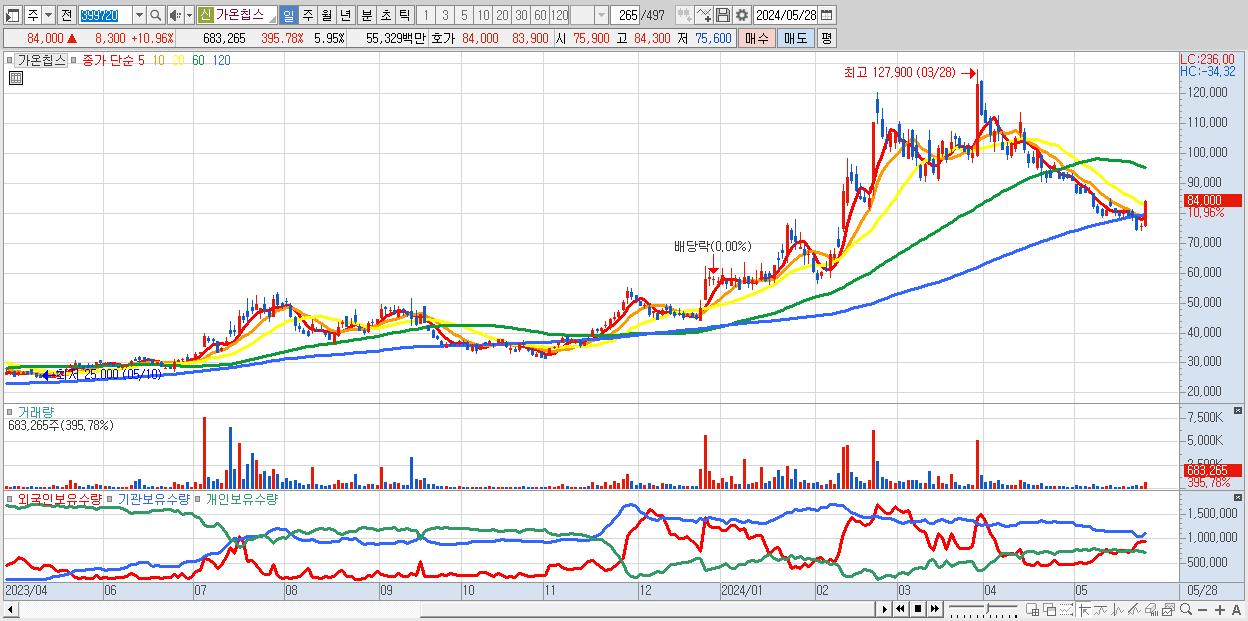Click the 기관보유수량 legend label
Viewport: 1248px width, 621px height.
[x=154, y=498]
